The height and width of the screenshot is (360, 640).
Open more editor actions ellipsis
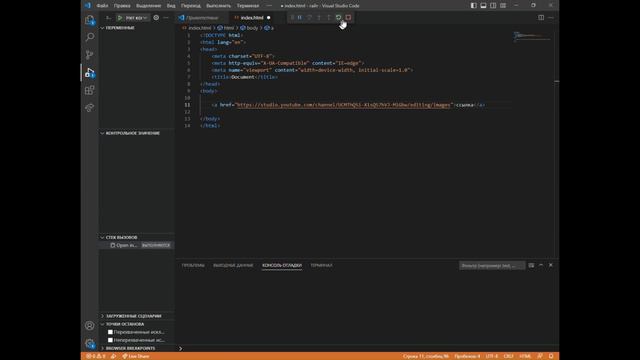pos(551,18)
